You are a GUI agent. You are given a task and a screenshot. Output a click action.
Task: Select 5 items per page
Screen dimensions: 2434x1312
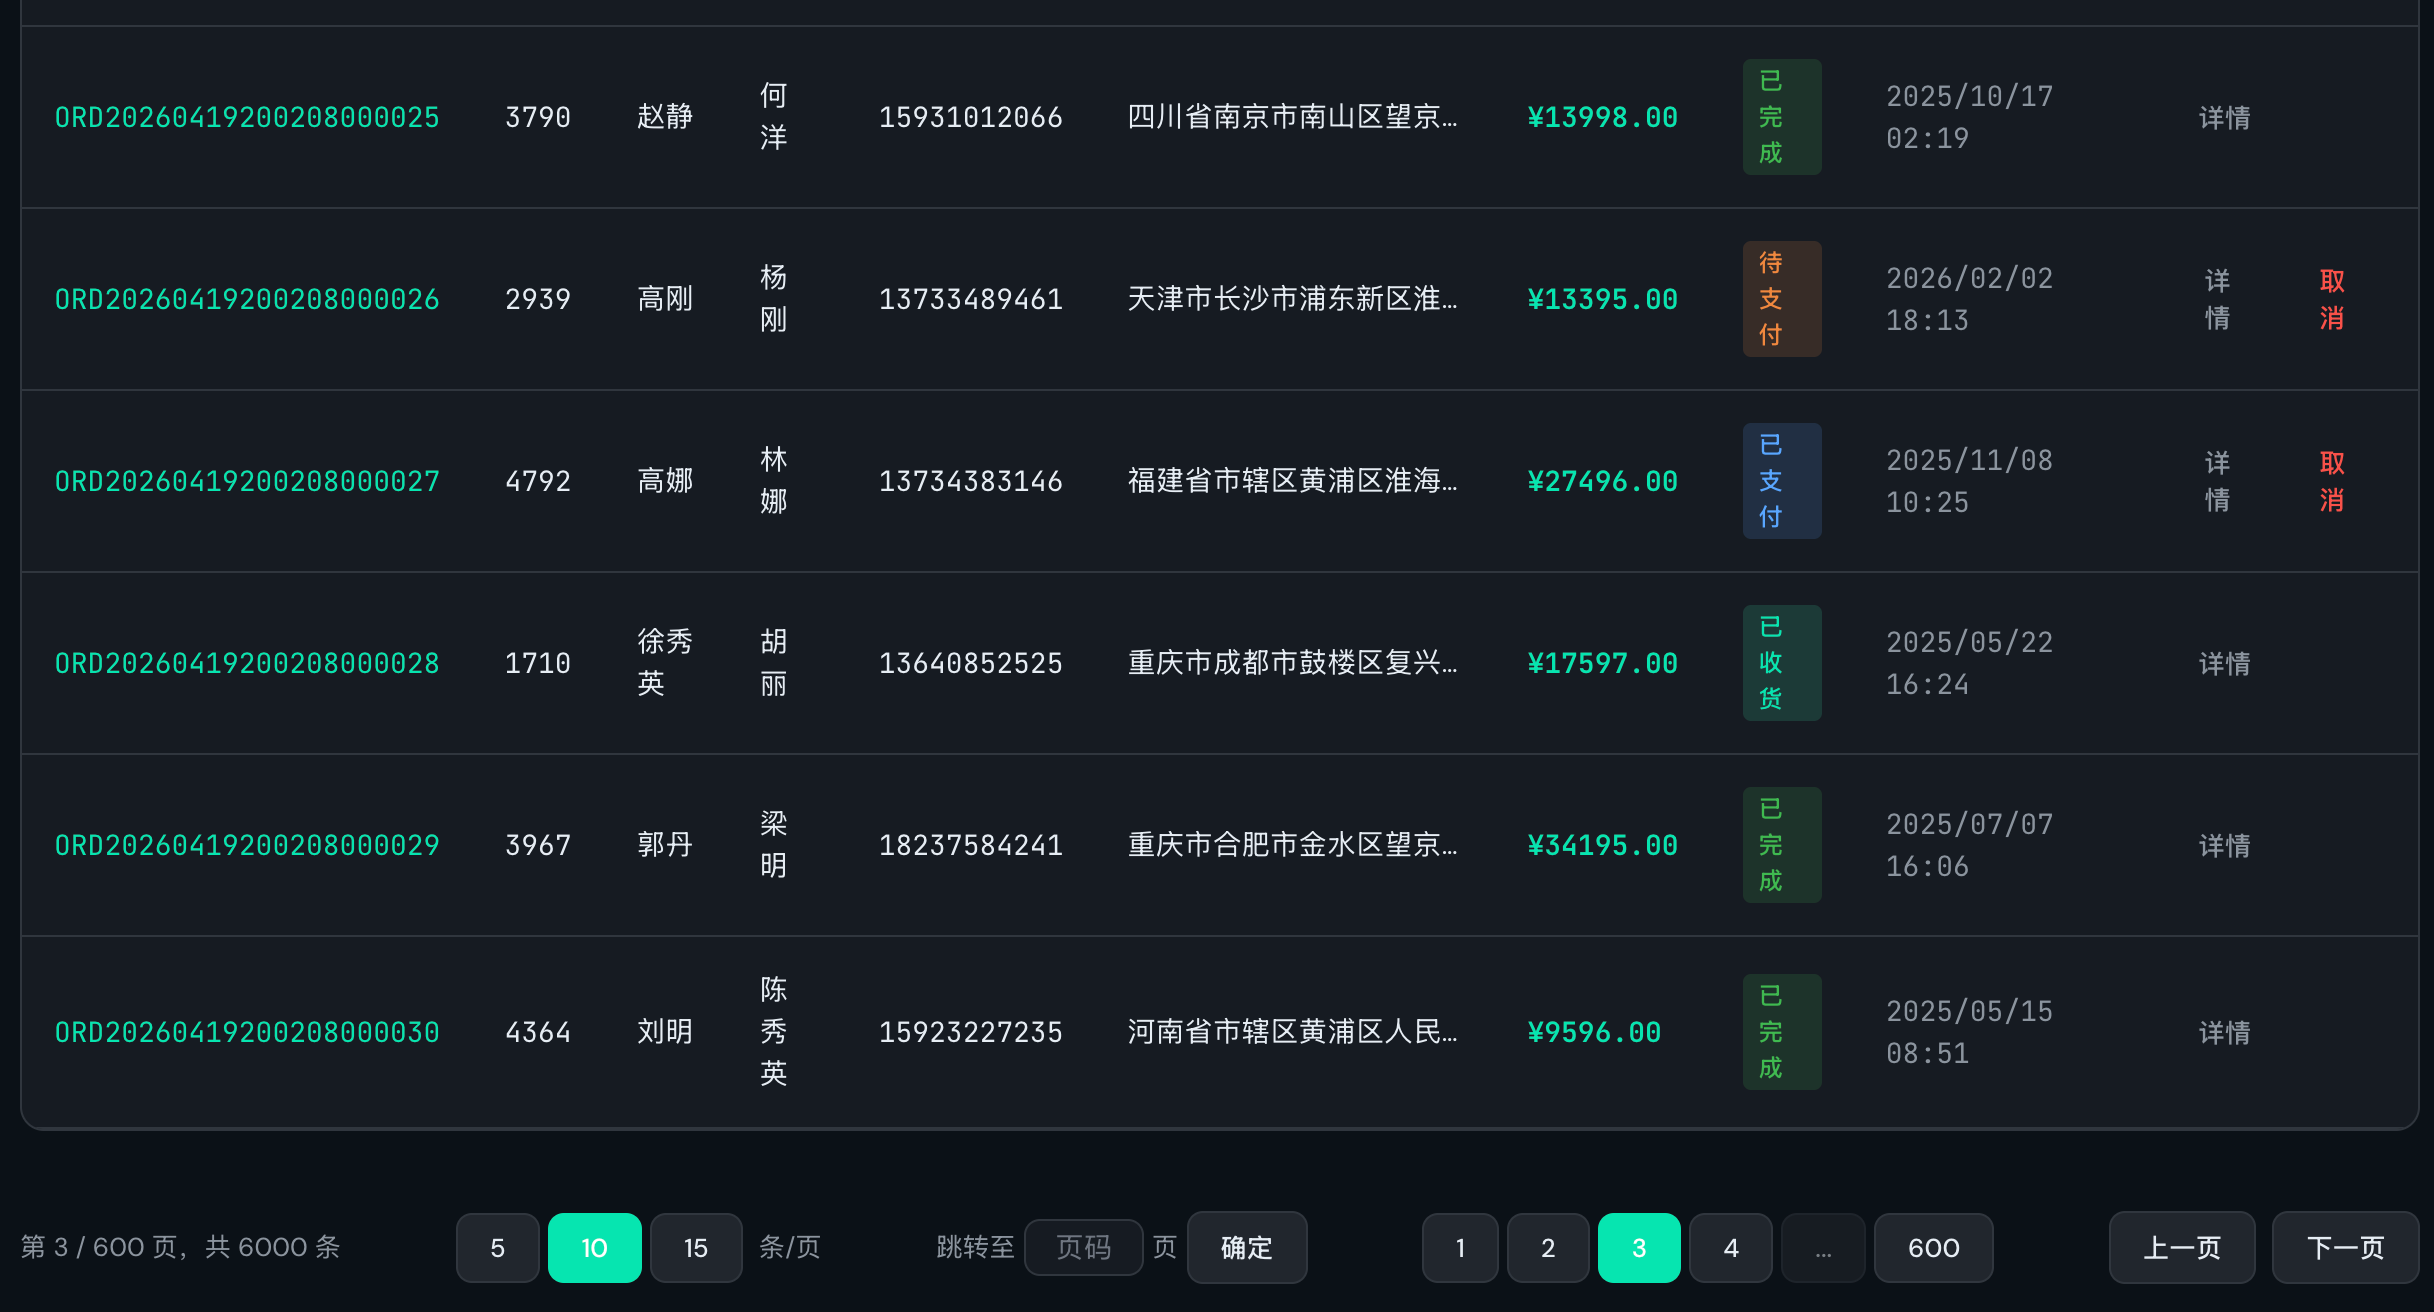pos(497,1247)
